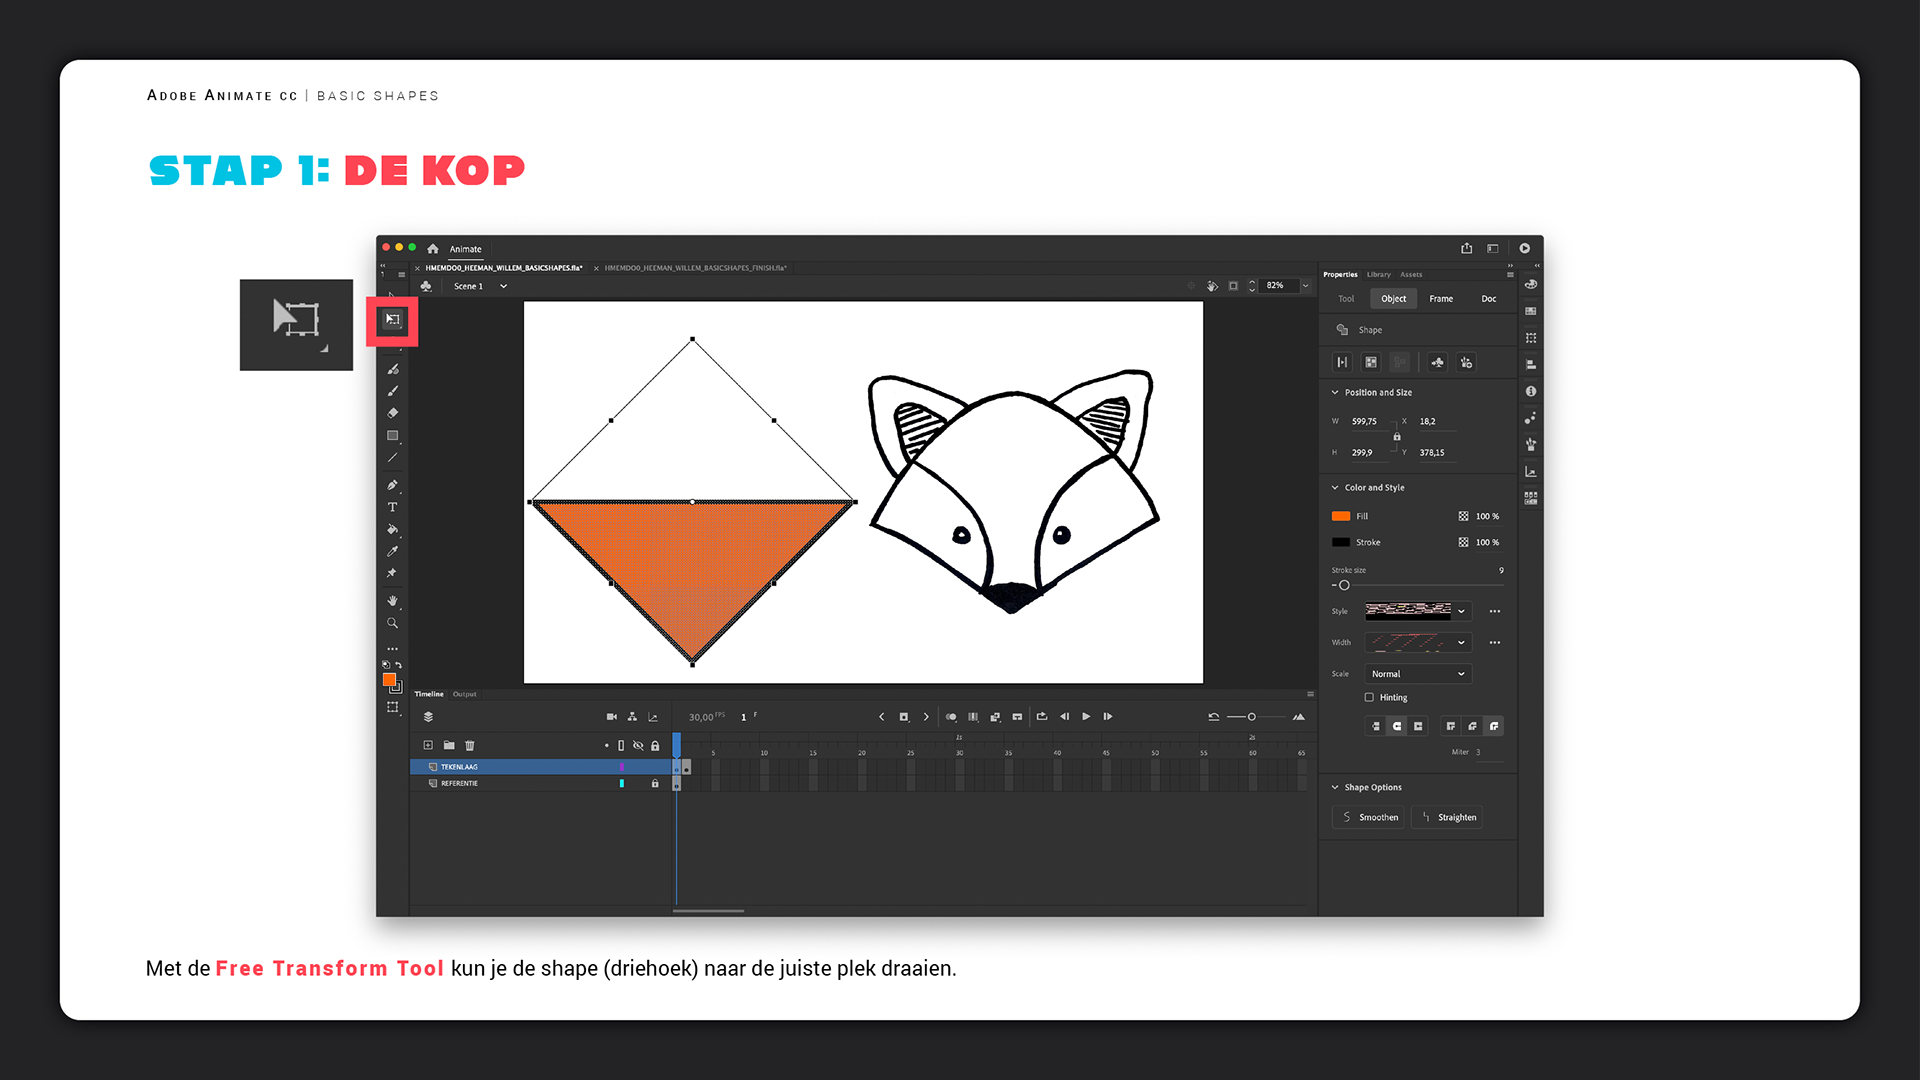Pick the Text tool
Viewport: 1920px width, 1080px height.
(392, 507)
